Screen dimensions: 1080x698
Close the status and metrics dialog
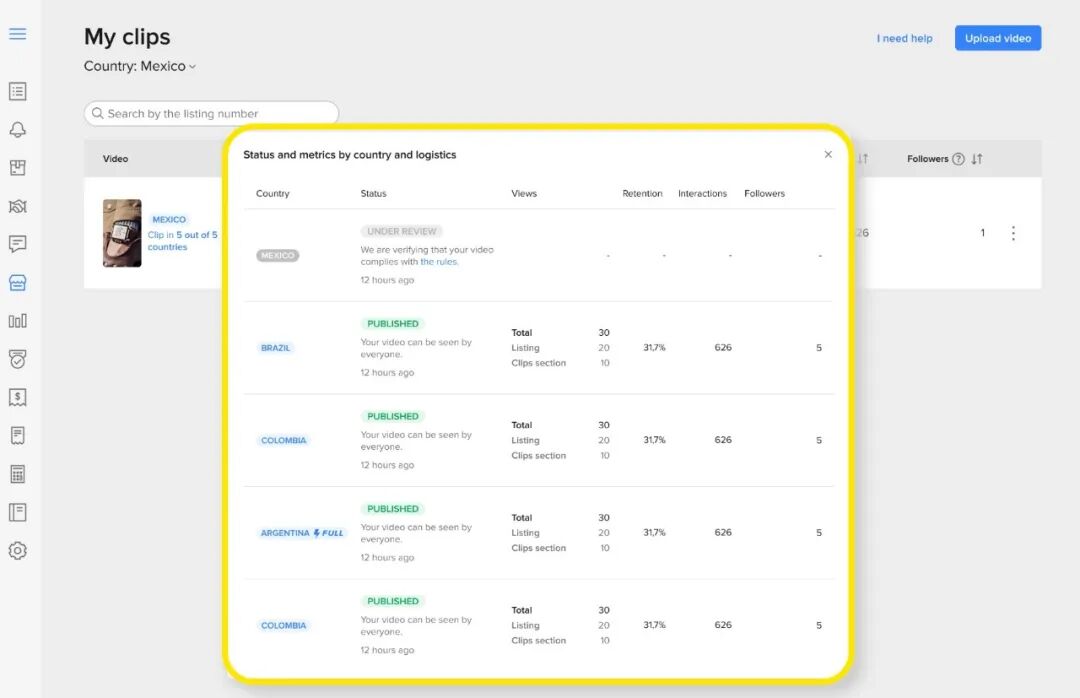click(x=828, y=155)
